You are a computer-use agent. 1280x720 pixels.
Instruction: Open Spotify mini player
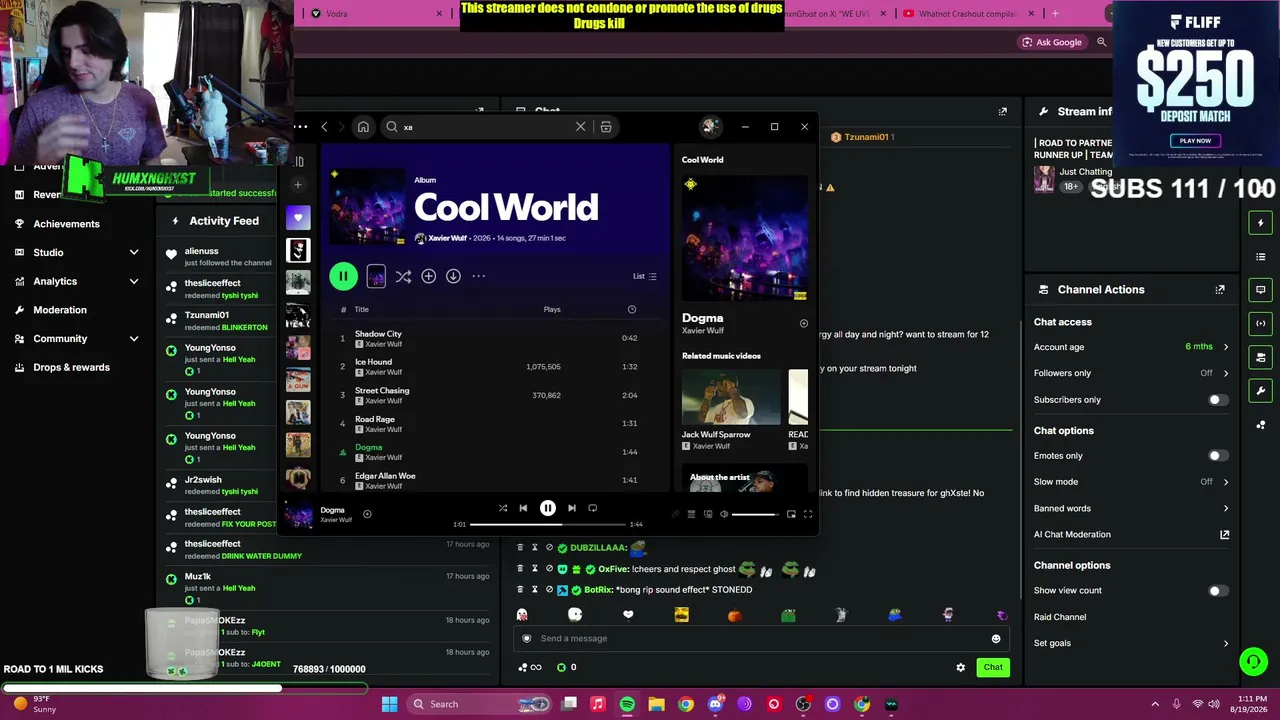pos(791,514)
